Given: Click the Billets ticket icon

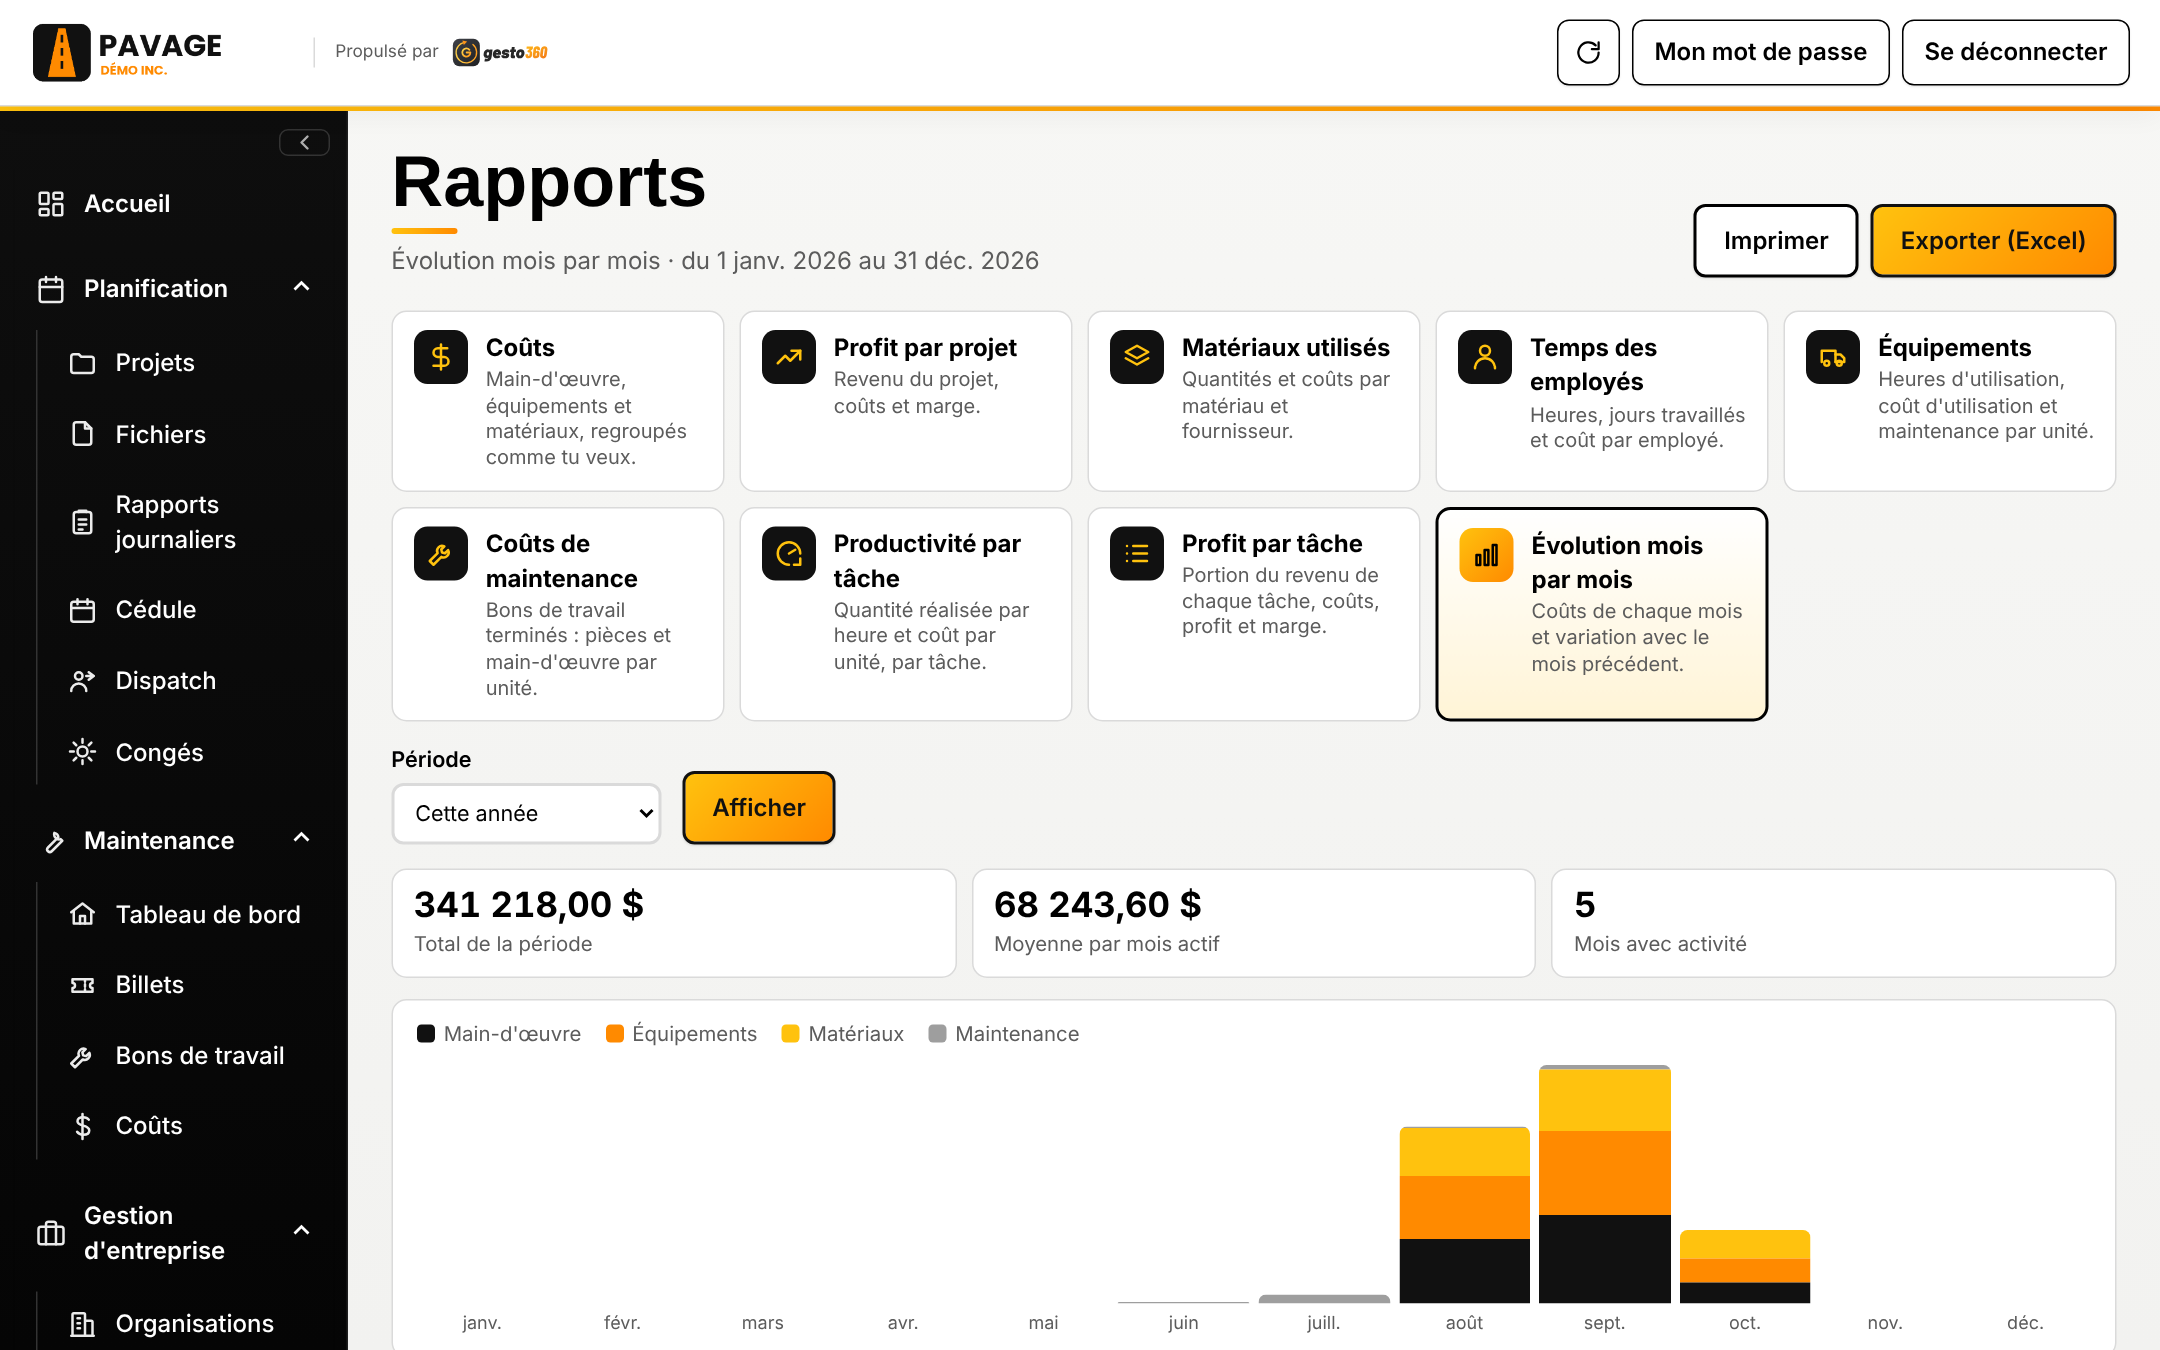Looking at the screenshot, I should click(x=83, y=985).
